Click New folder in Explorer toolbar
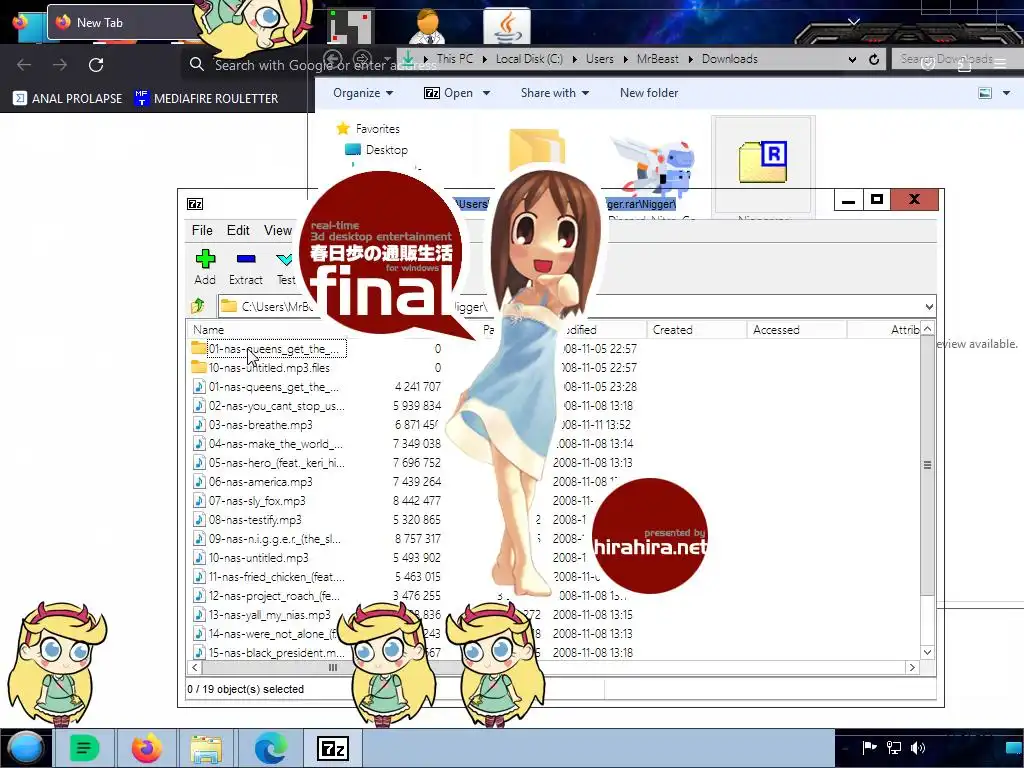 (648, 93)
